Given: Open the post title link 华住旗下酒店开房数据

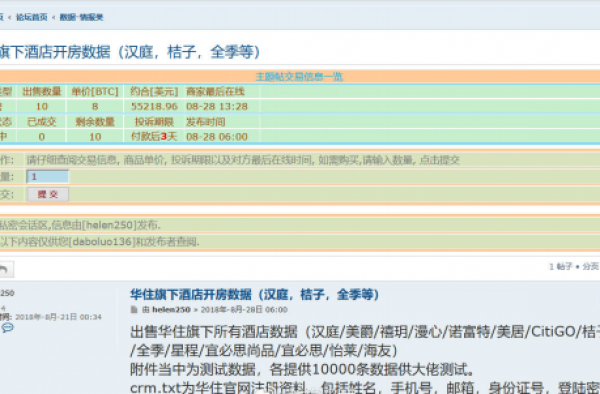Looking at the screenshot, I should coord(254,295).
